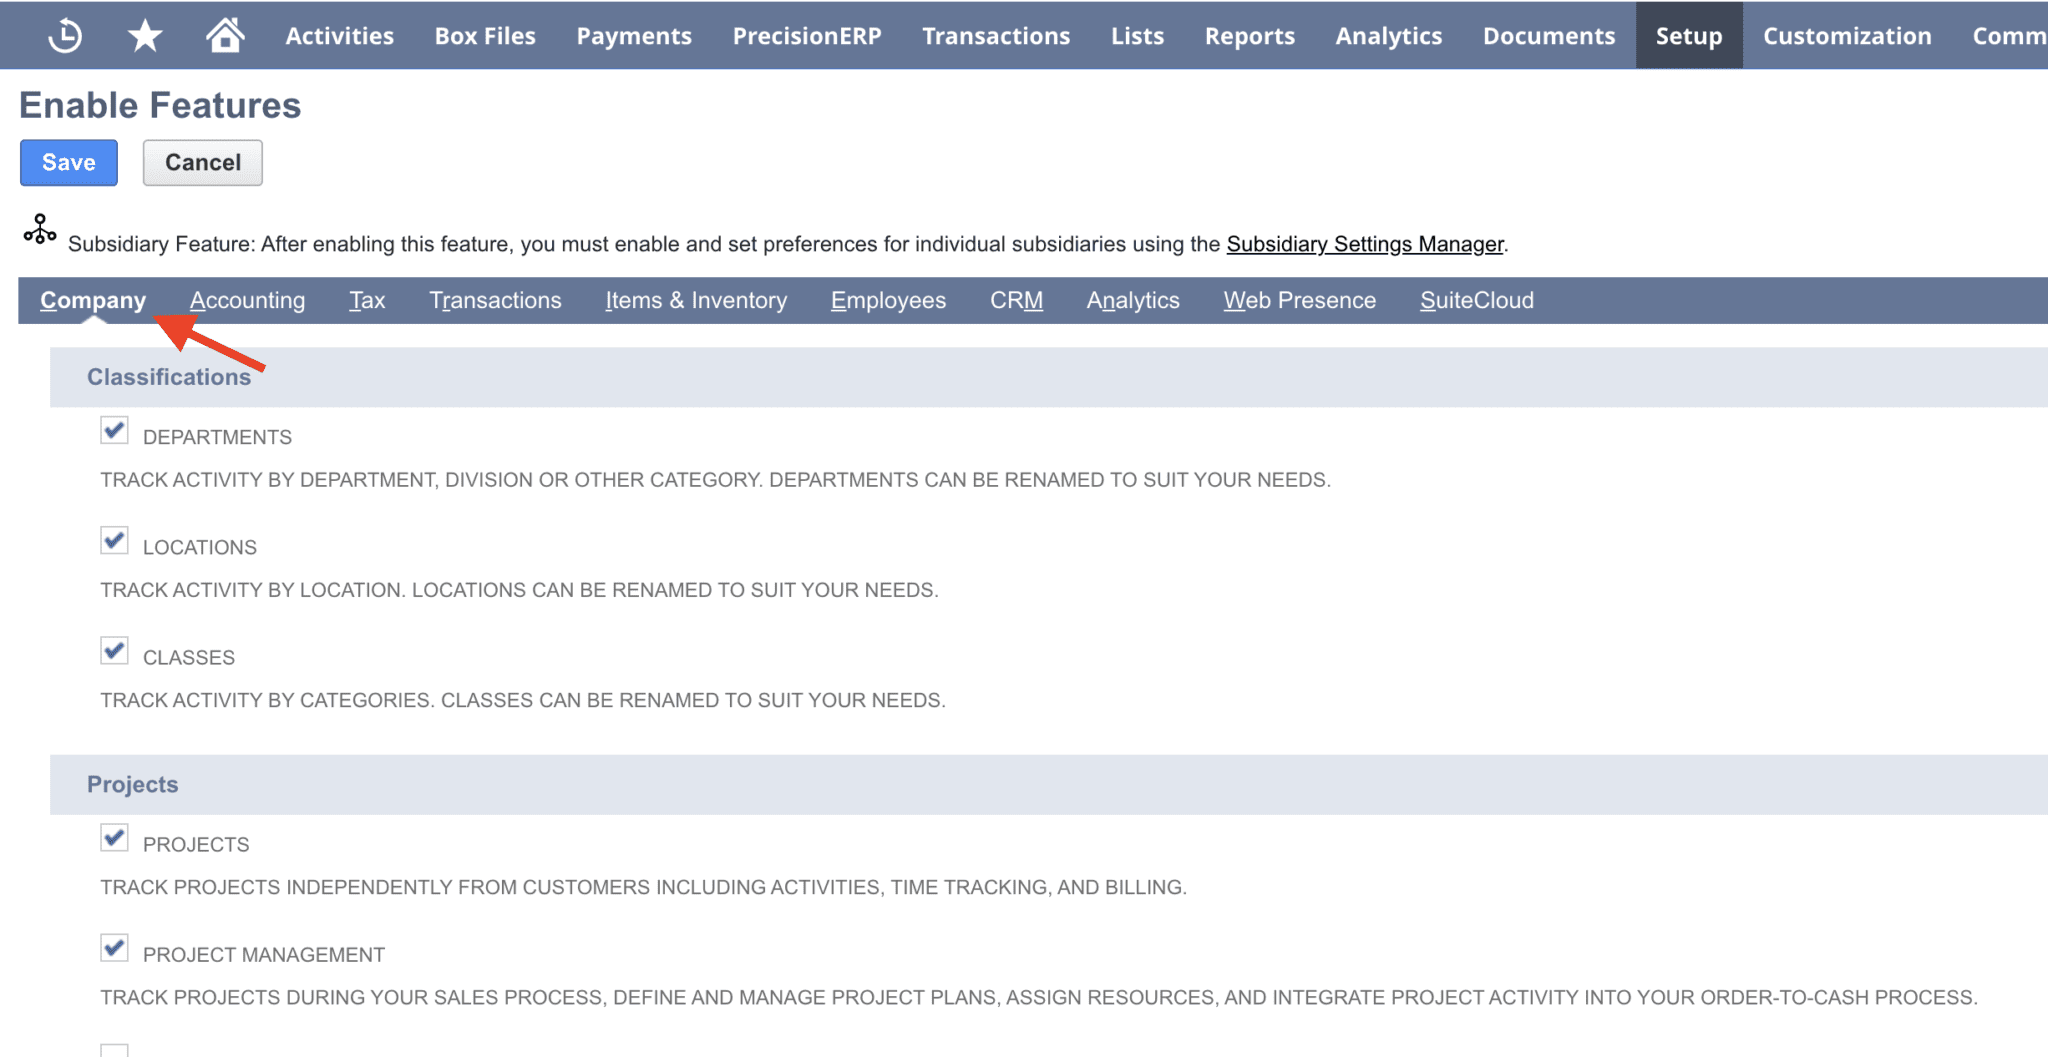Uncheck Project Management
The width and height of the screenshot is (2048, 1057).
(113, 947)
